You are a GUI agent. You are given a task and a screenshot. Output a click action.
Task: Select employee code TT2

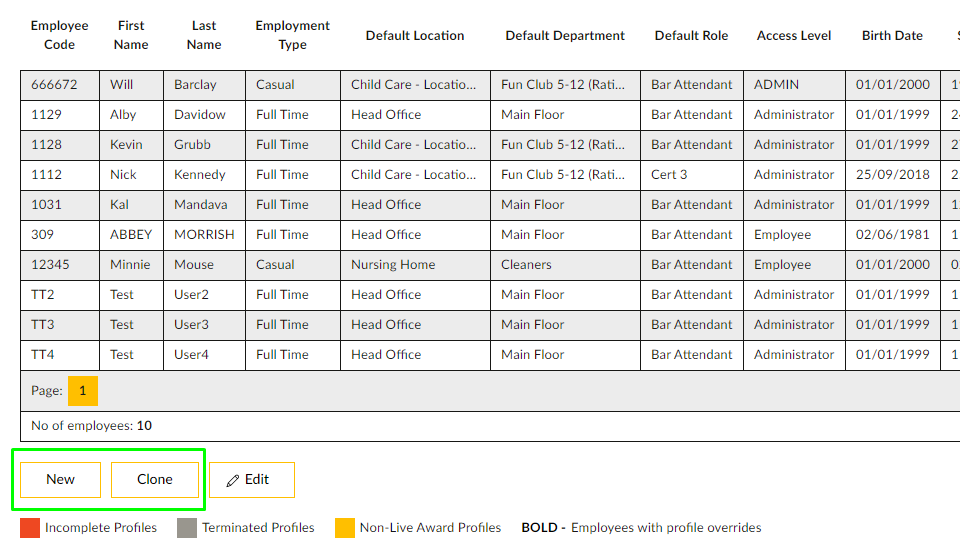[x=43, y=294]
